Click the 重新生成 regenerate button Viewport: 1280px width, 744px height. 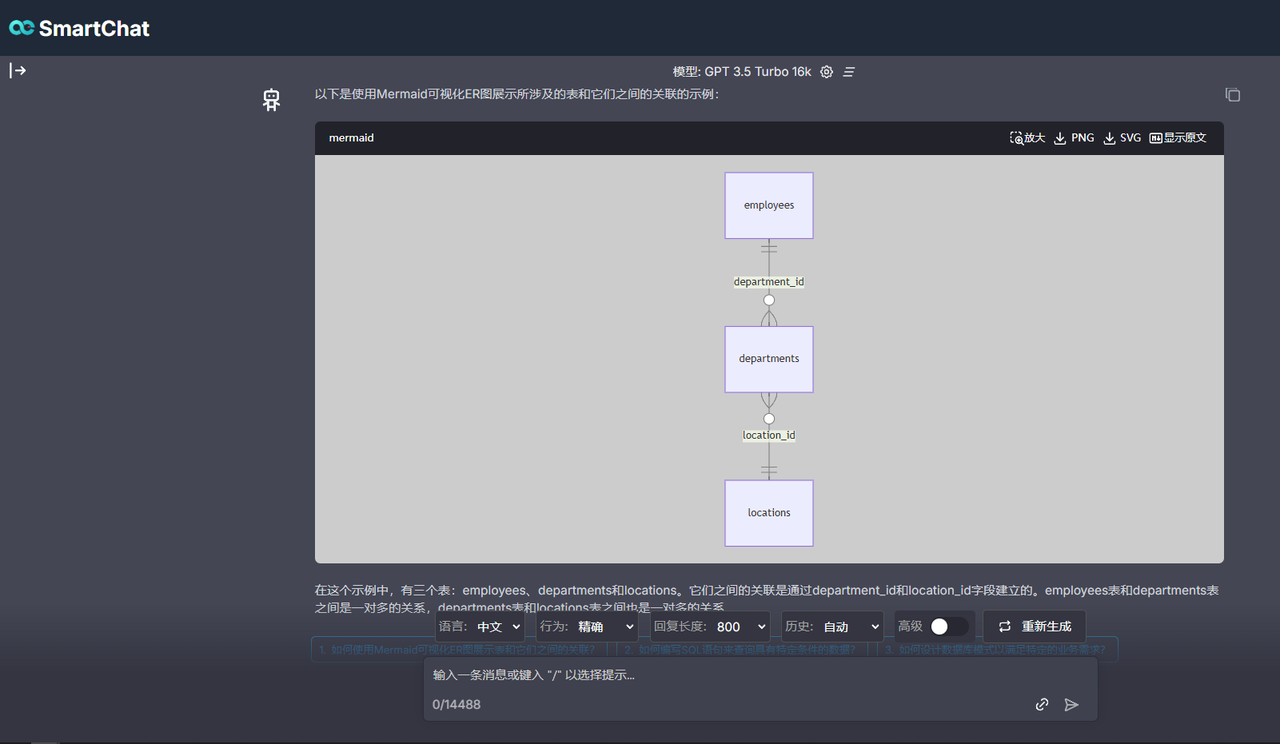tap(1034, 627)
